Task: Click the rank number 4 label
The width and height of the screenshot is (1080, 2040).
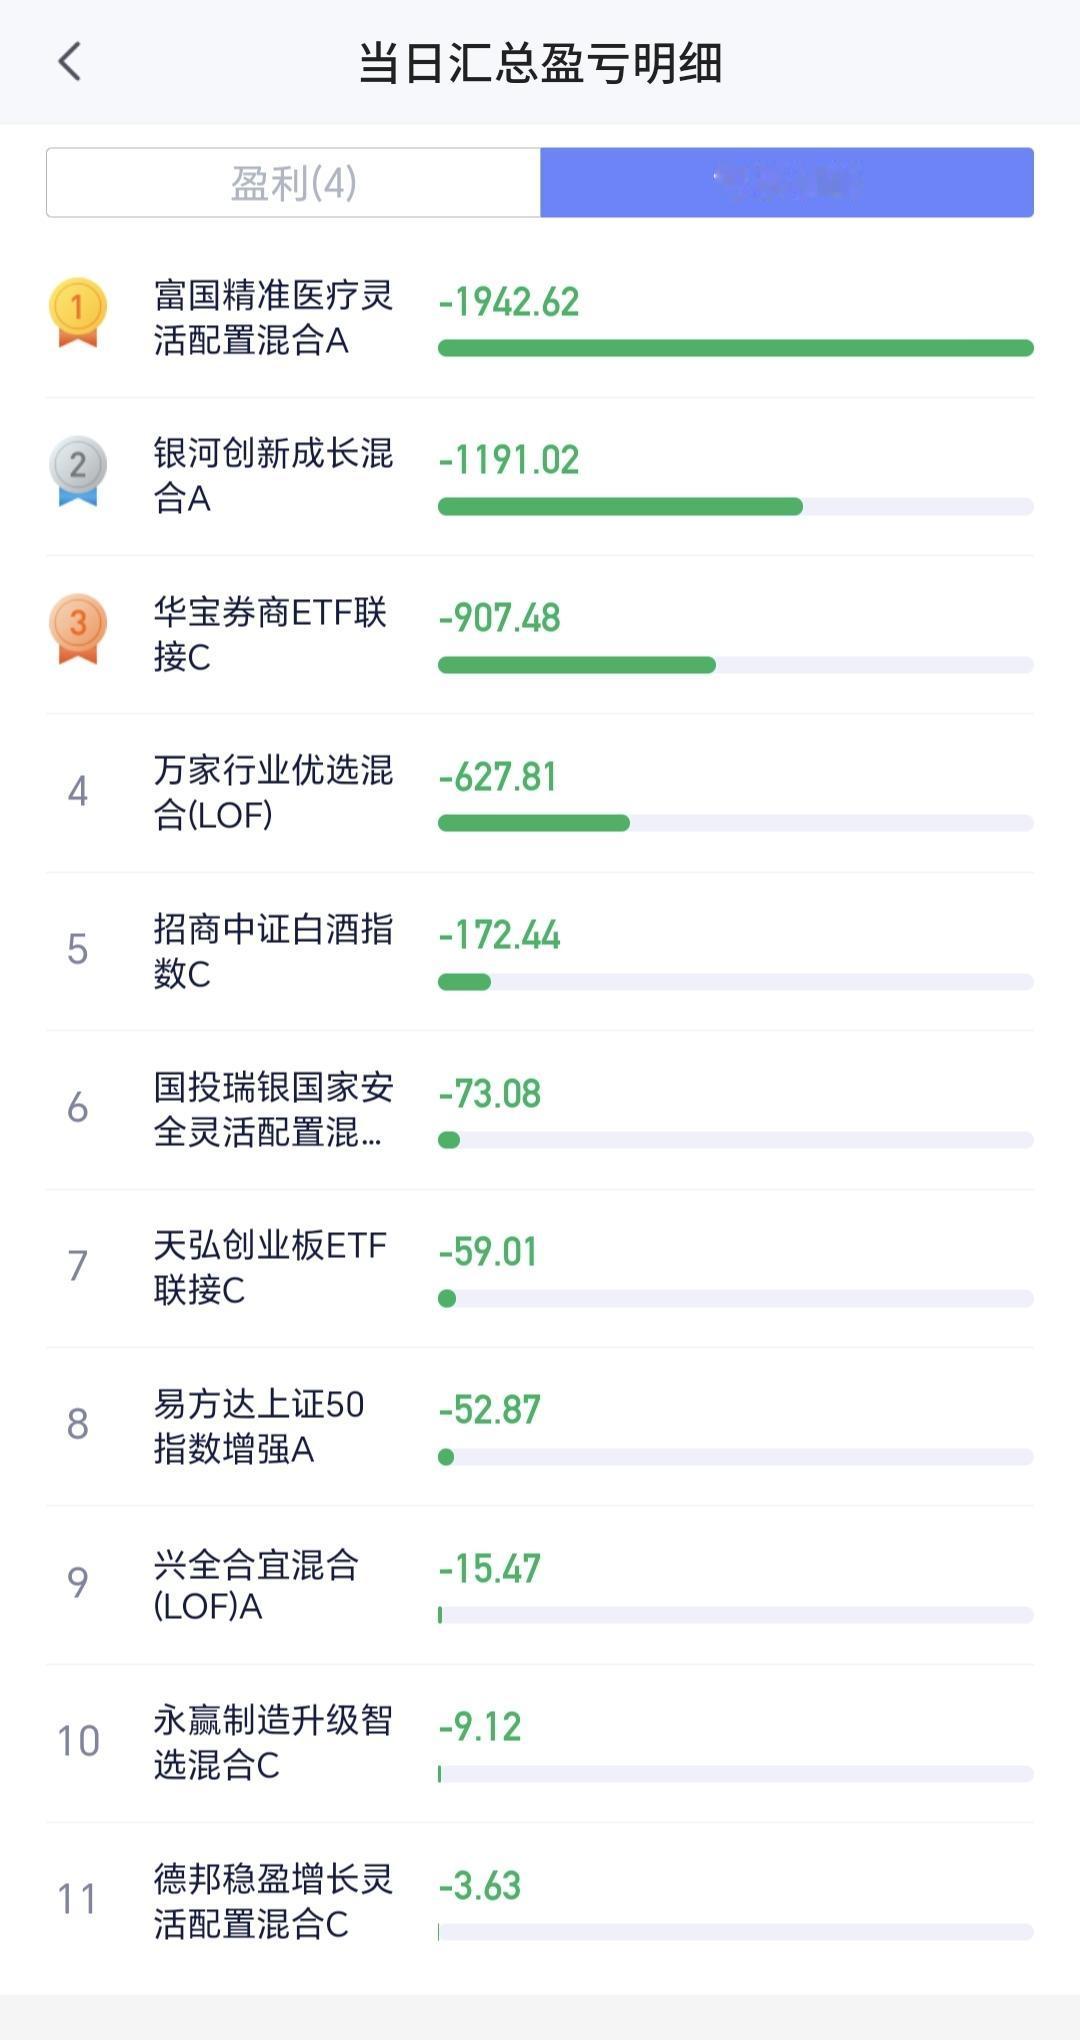Action: [78, 792]
